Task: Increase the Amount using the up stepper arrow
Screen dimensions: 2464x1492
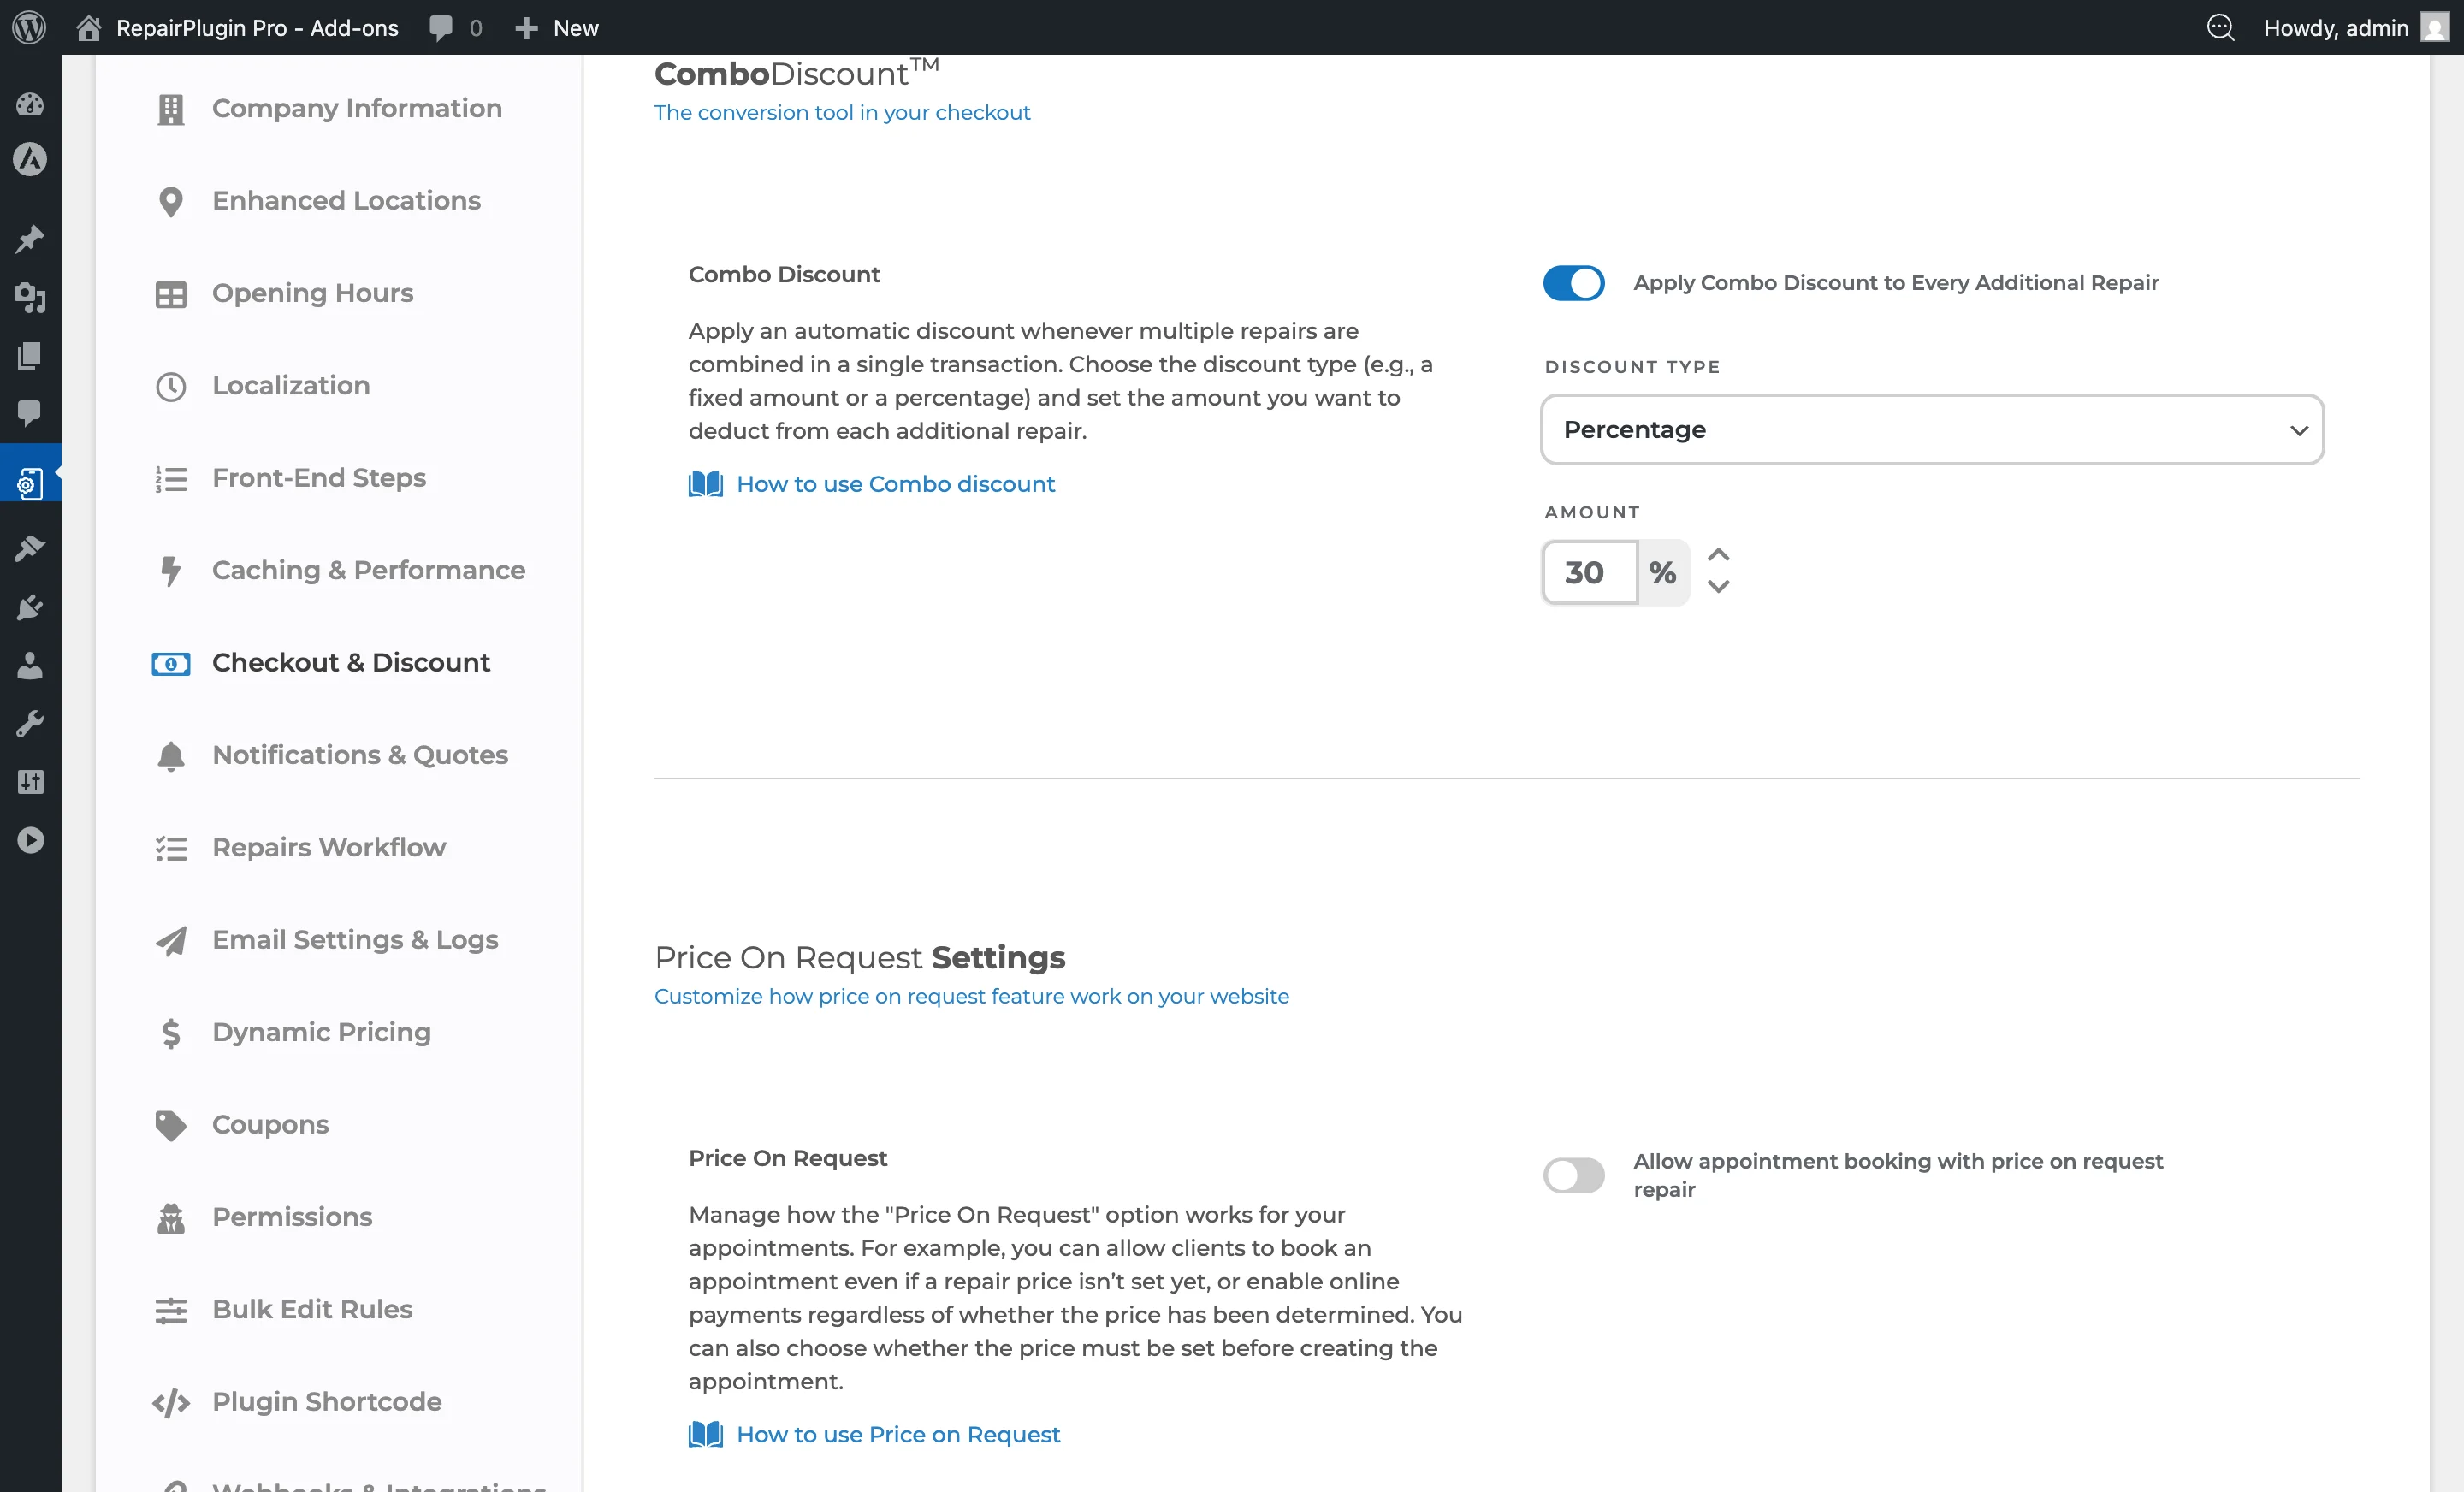Action: (x=1719, y=556)
